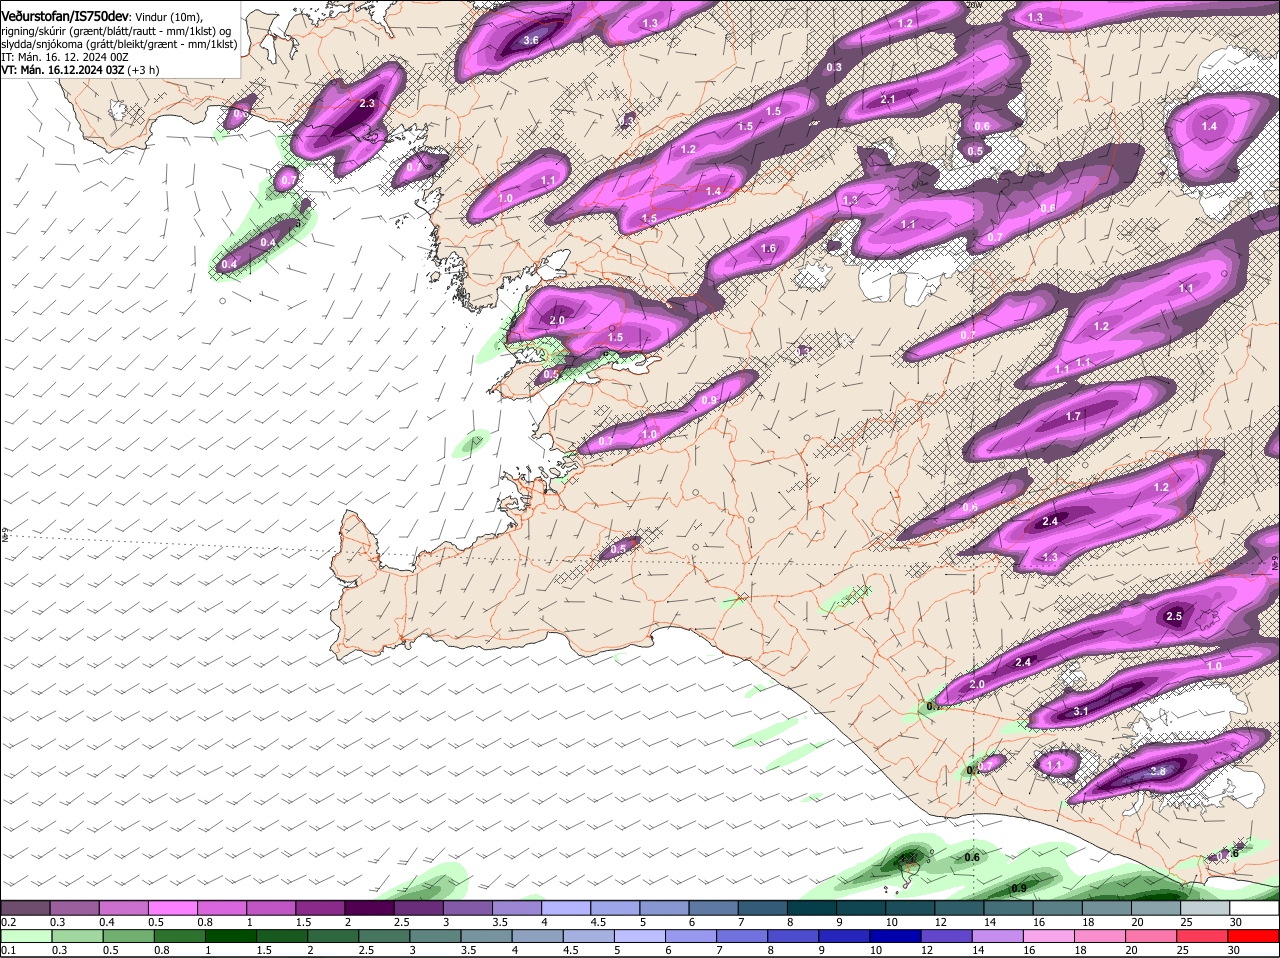Image resolution: width=1280 pixels, height=958 pixels.
Task: Select the 0.2 dark mauve swatch in the snow legend
Action: coord(25,907)
